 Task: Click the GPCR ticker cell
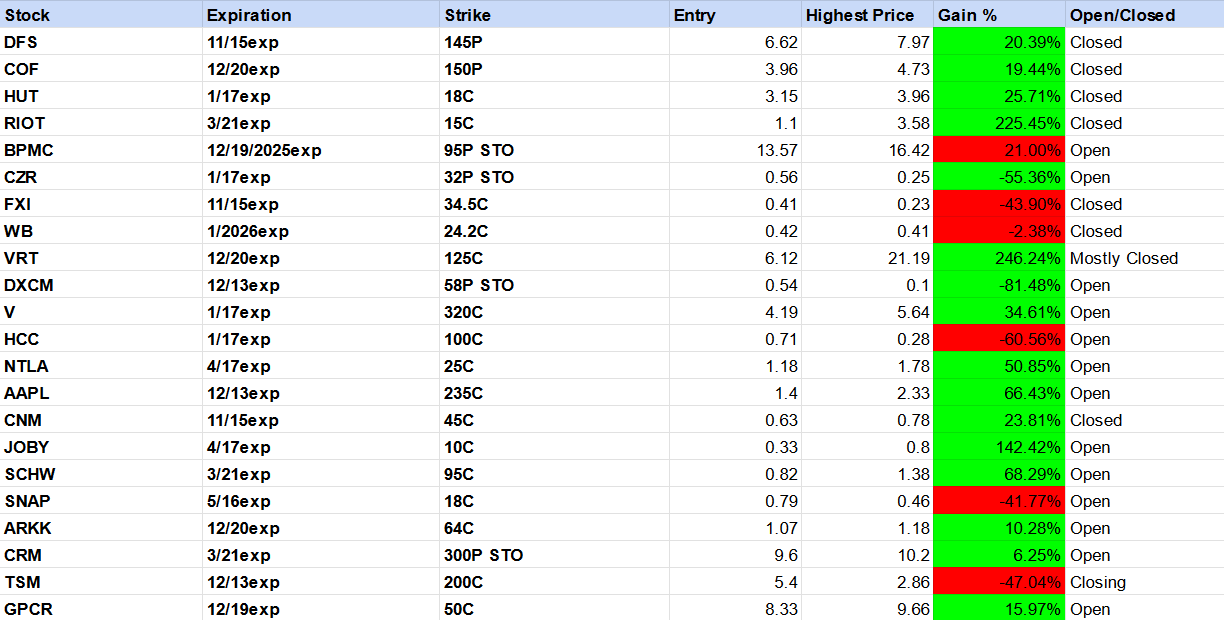pos(101,608)
